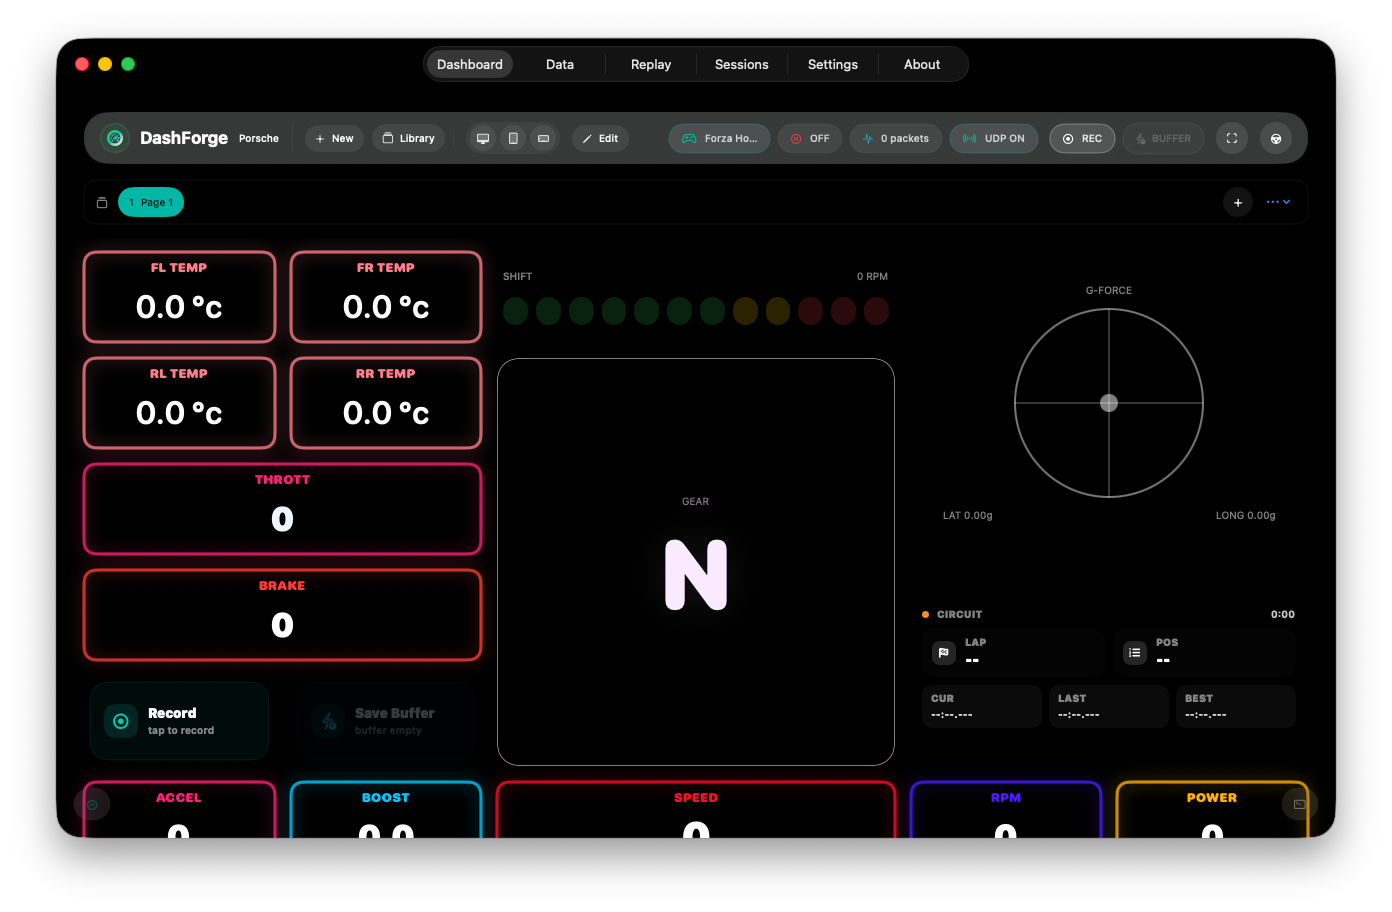The height and width of the screenshot is (912, 1392).
Task: Click the Save Buffer lightning icon
Action: 328,721
